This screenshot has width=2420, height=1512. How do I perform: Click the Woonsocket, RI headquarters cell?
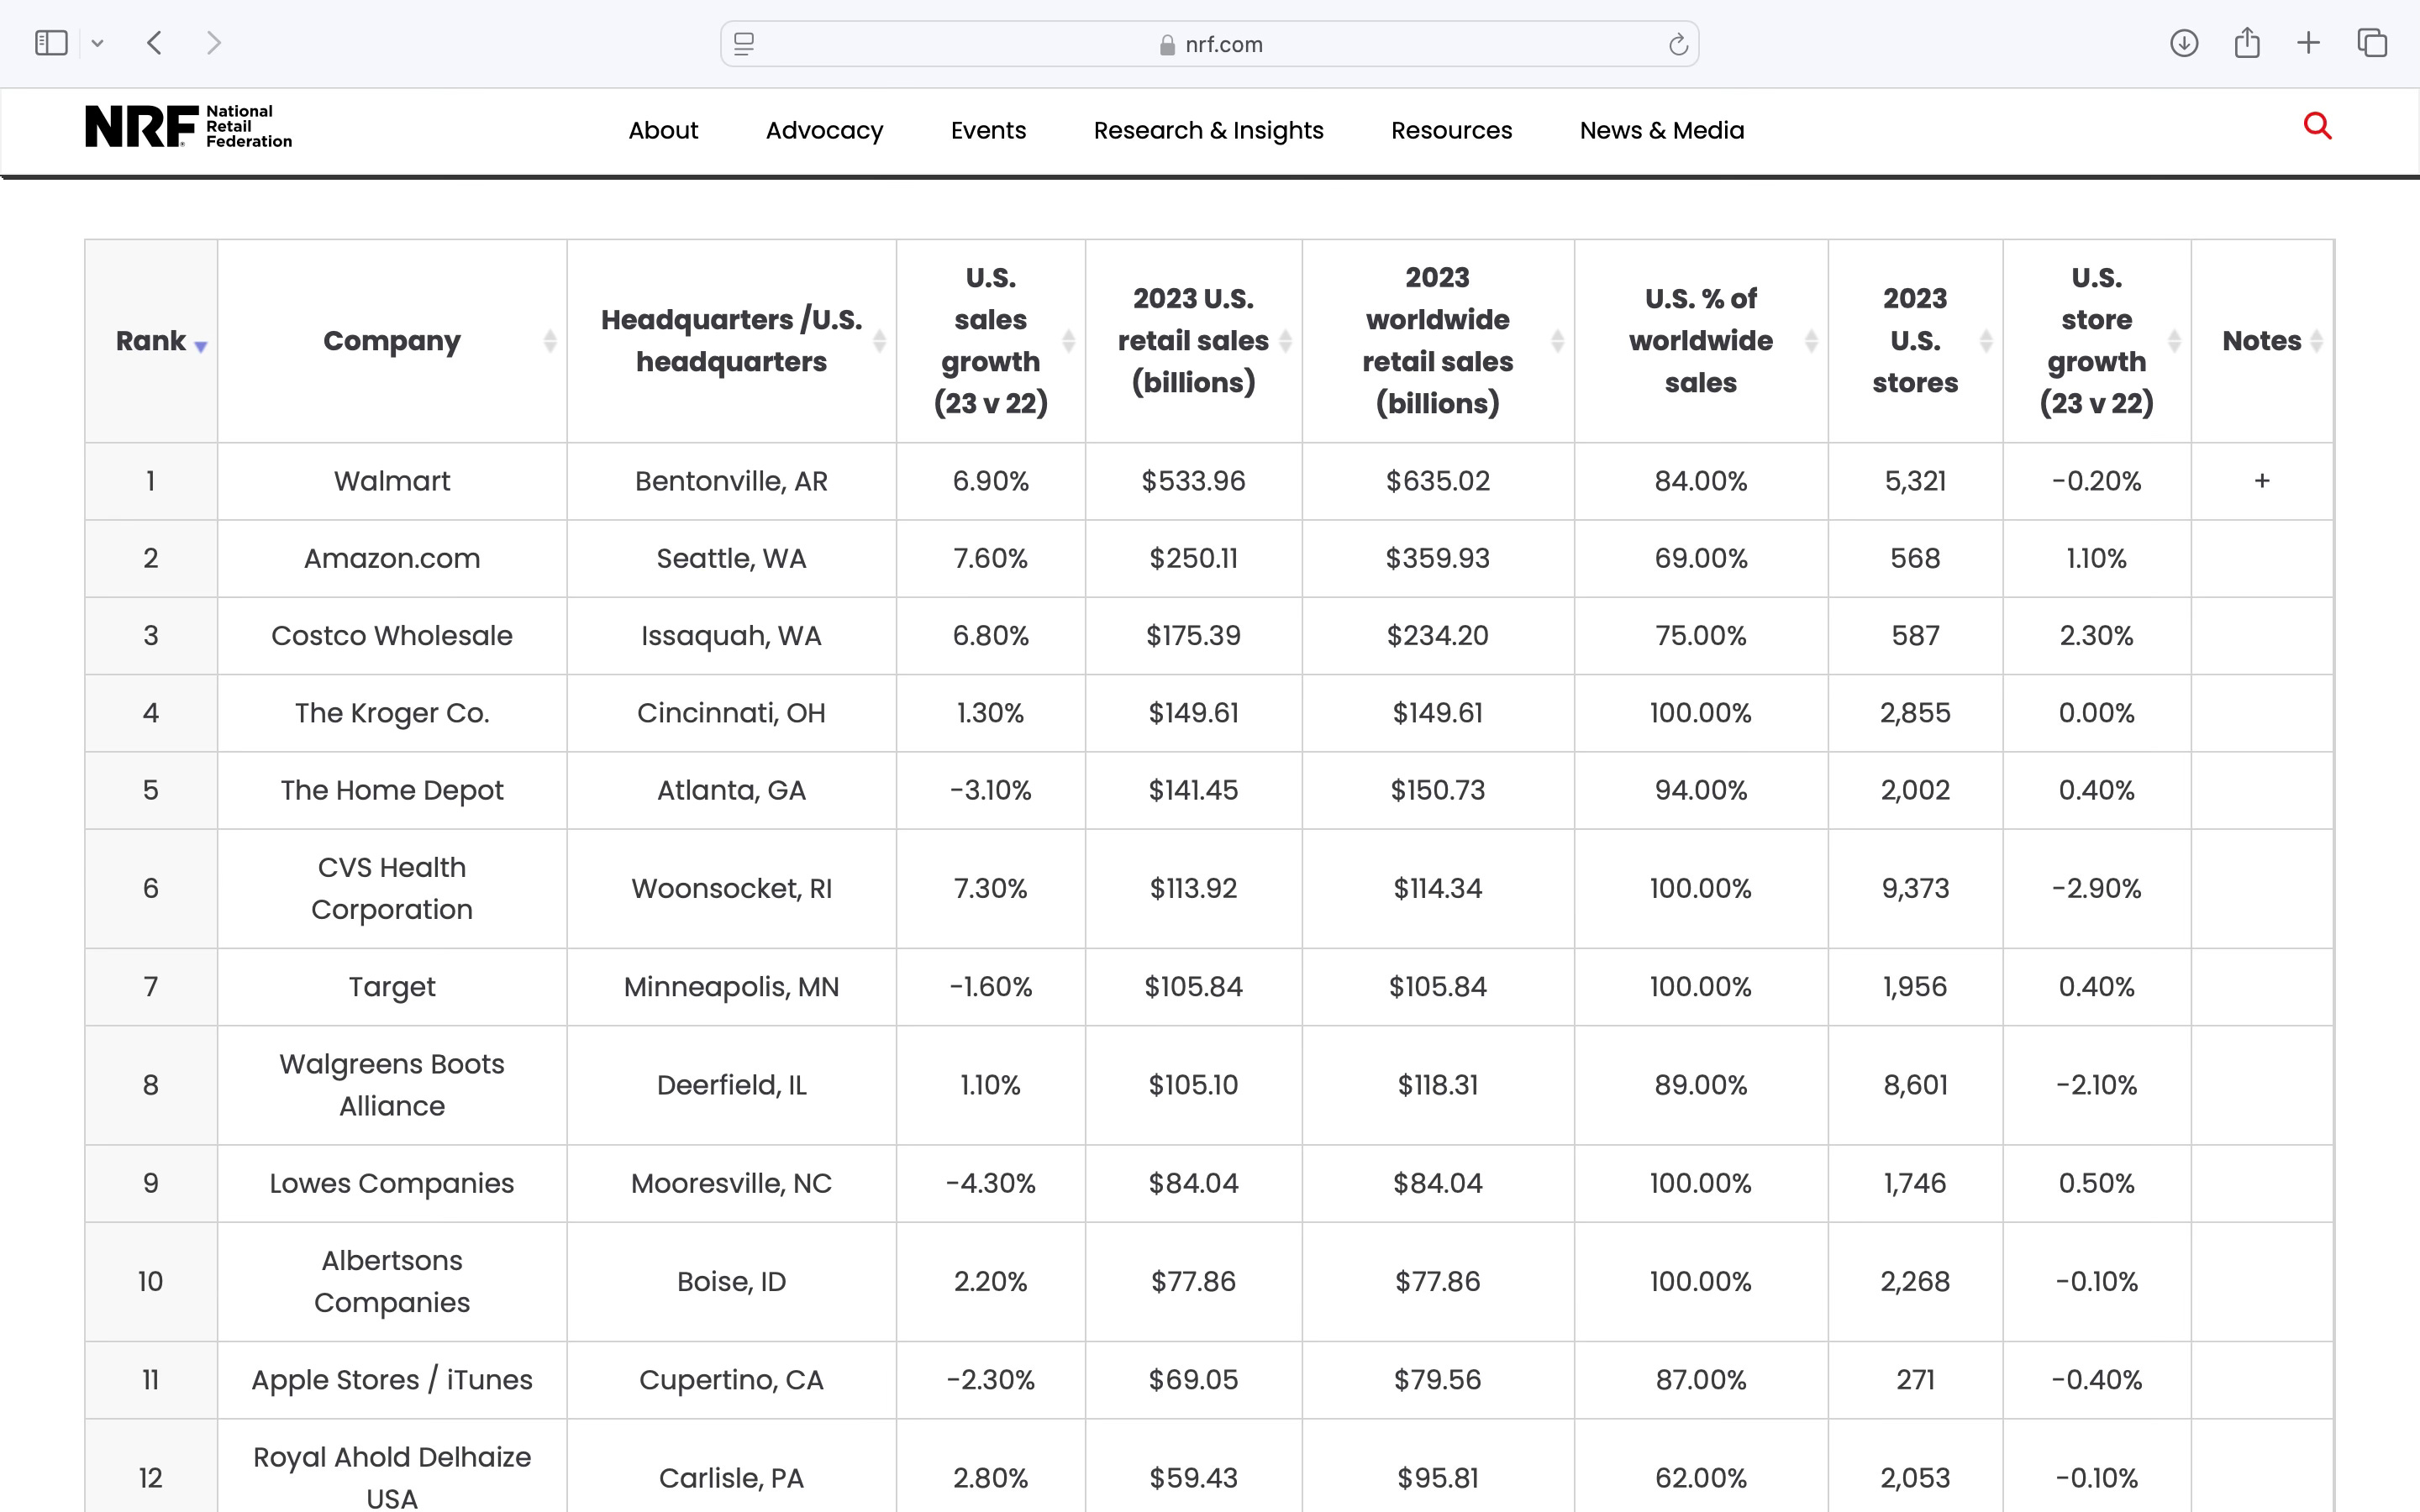coord(731,888)
